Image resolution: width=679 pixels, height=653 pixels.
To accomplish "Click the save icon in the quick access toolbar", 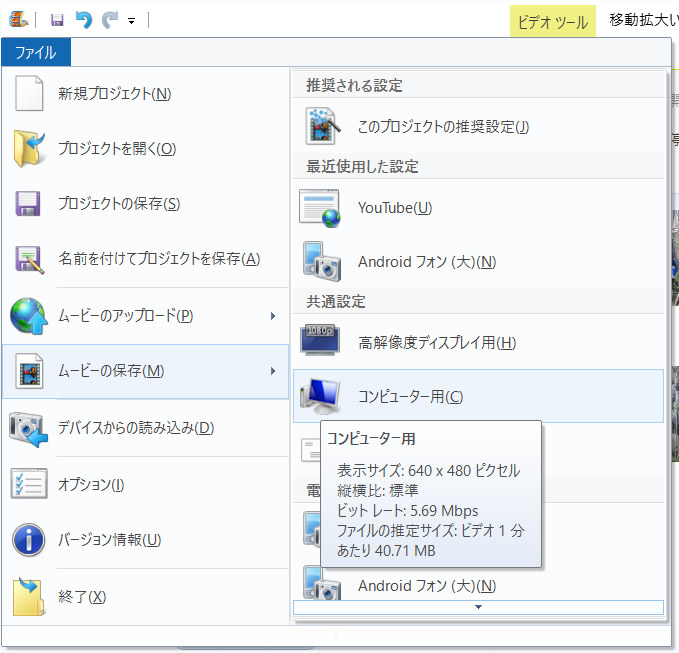I will coord(57,20).
